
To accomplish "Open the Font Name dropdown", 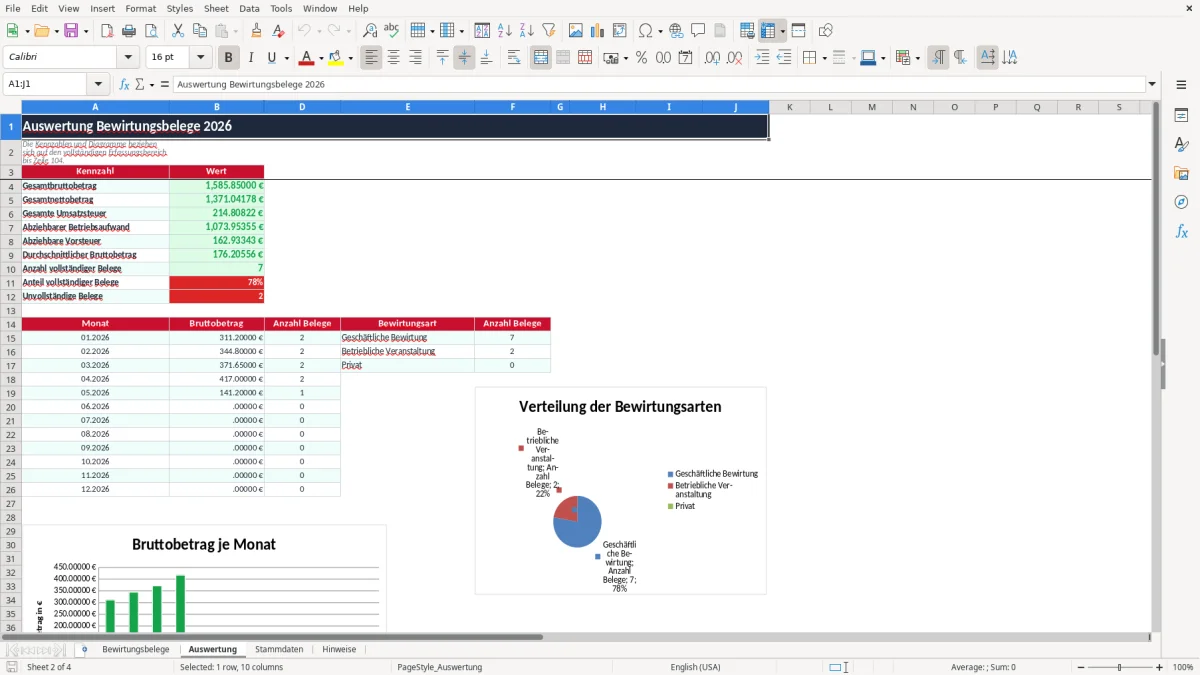I will [127, 58].
